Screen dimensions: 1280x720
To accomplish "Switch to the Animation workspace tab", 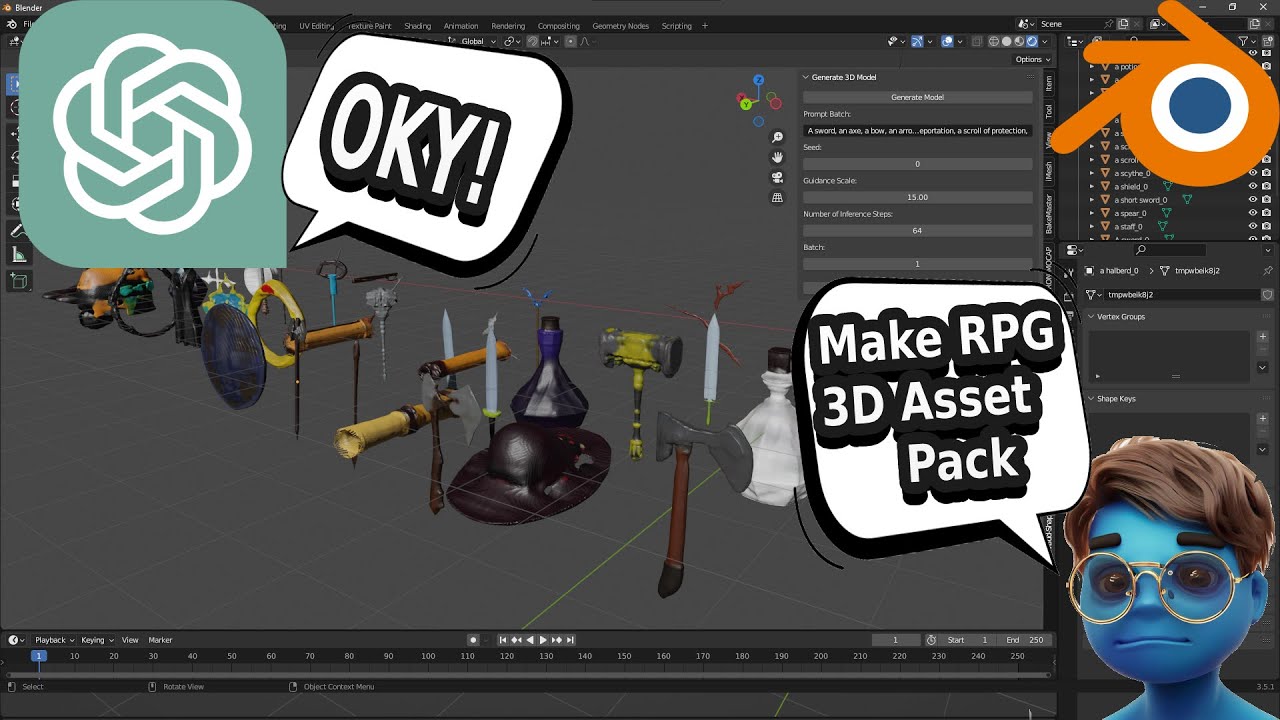I will [x=461, y=26].
